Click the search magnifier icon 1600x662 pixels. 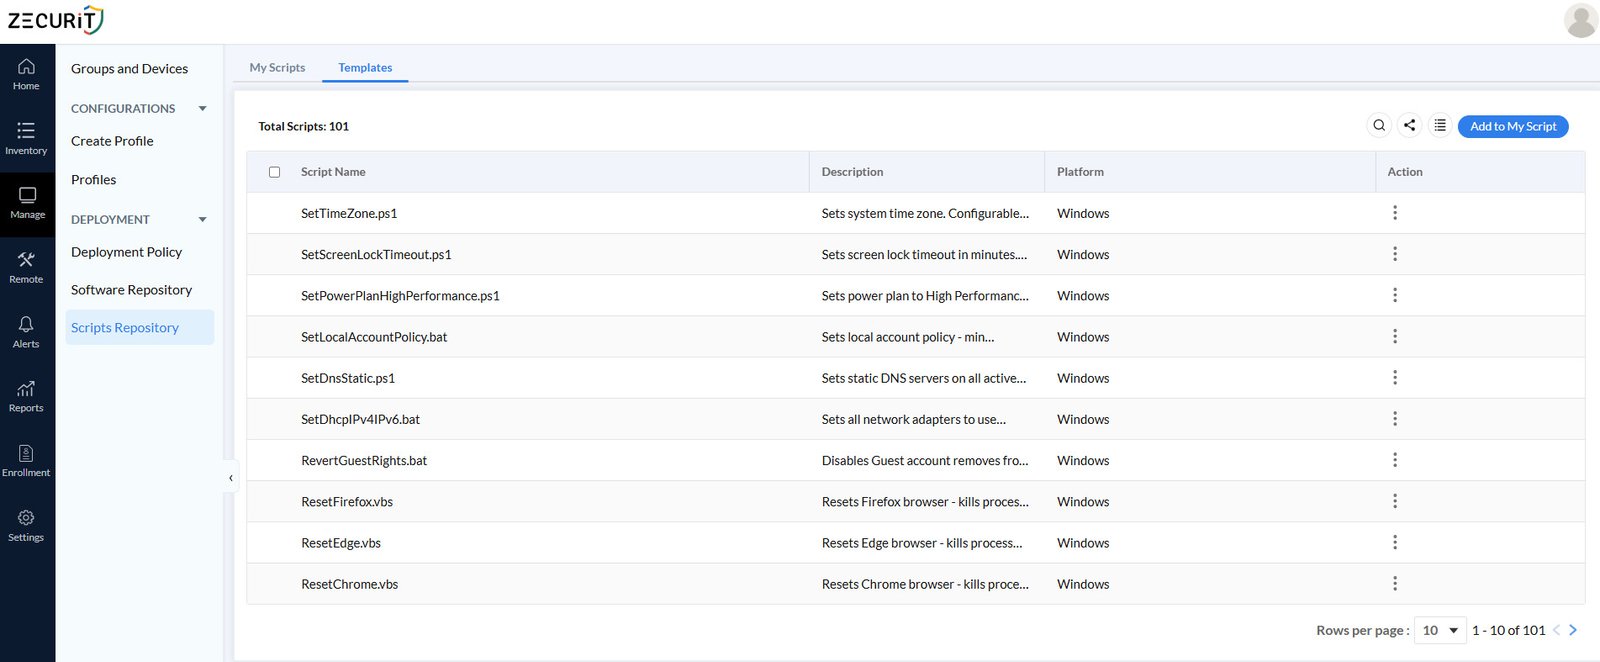click(x=1379, y=125)
